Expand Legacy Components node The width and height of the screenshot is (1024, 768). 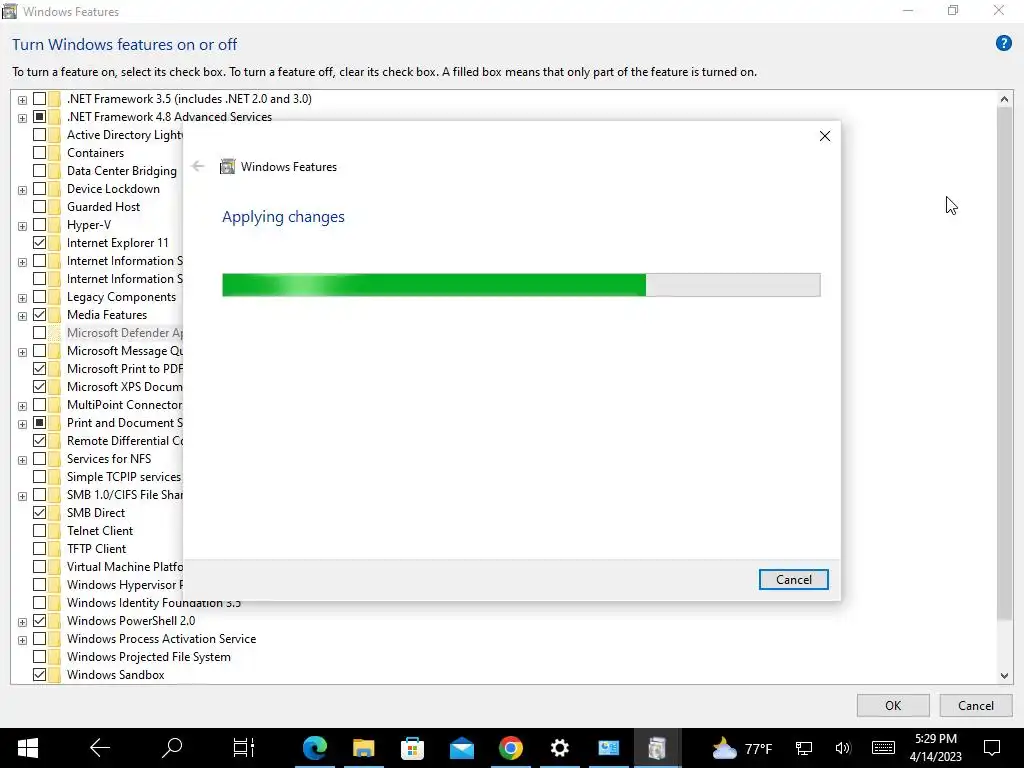pos(22,298)
